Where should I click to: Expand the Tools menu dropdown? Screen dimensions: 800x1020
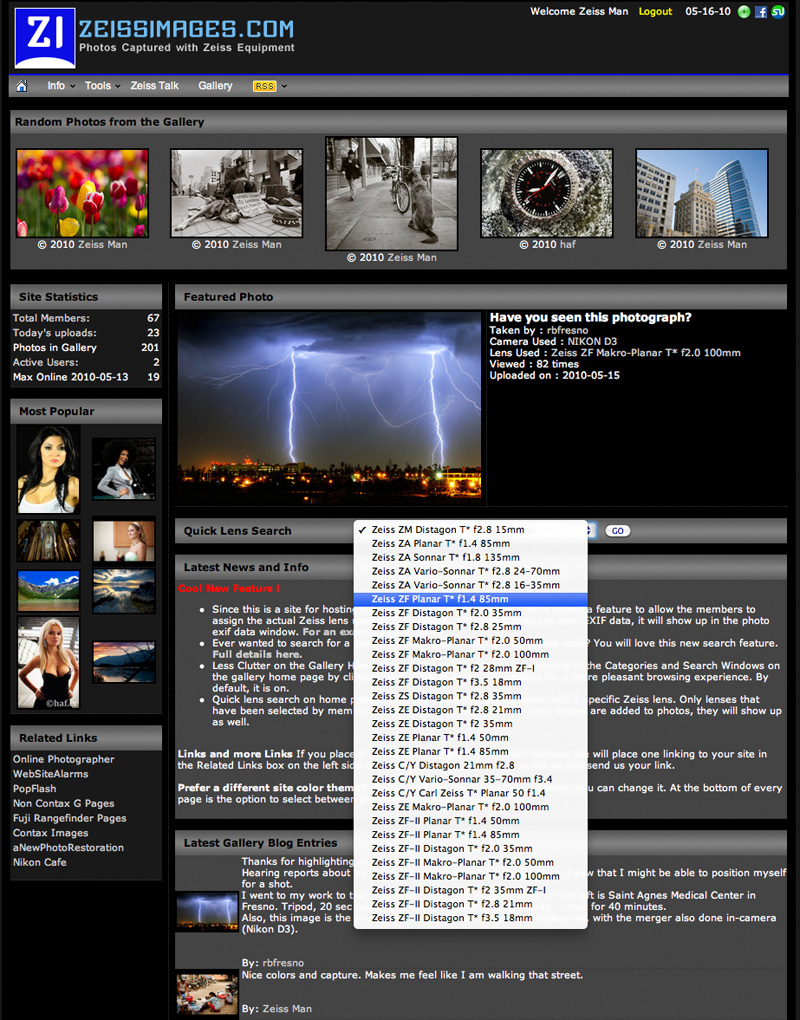98,86
